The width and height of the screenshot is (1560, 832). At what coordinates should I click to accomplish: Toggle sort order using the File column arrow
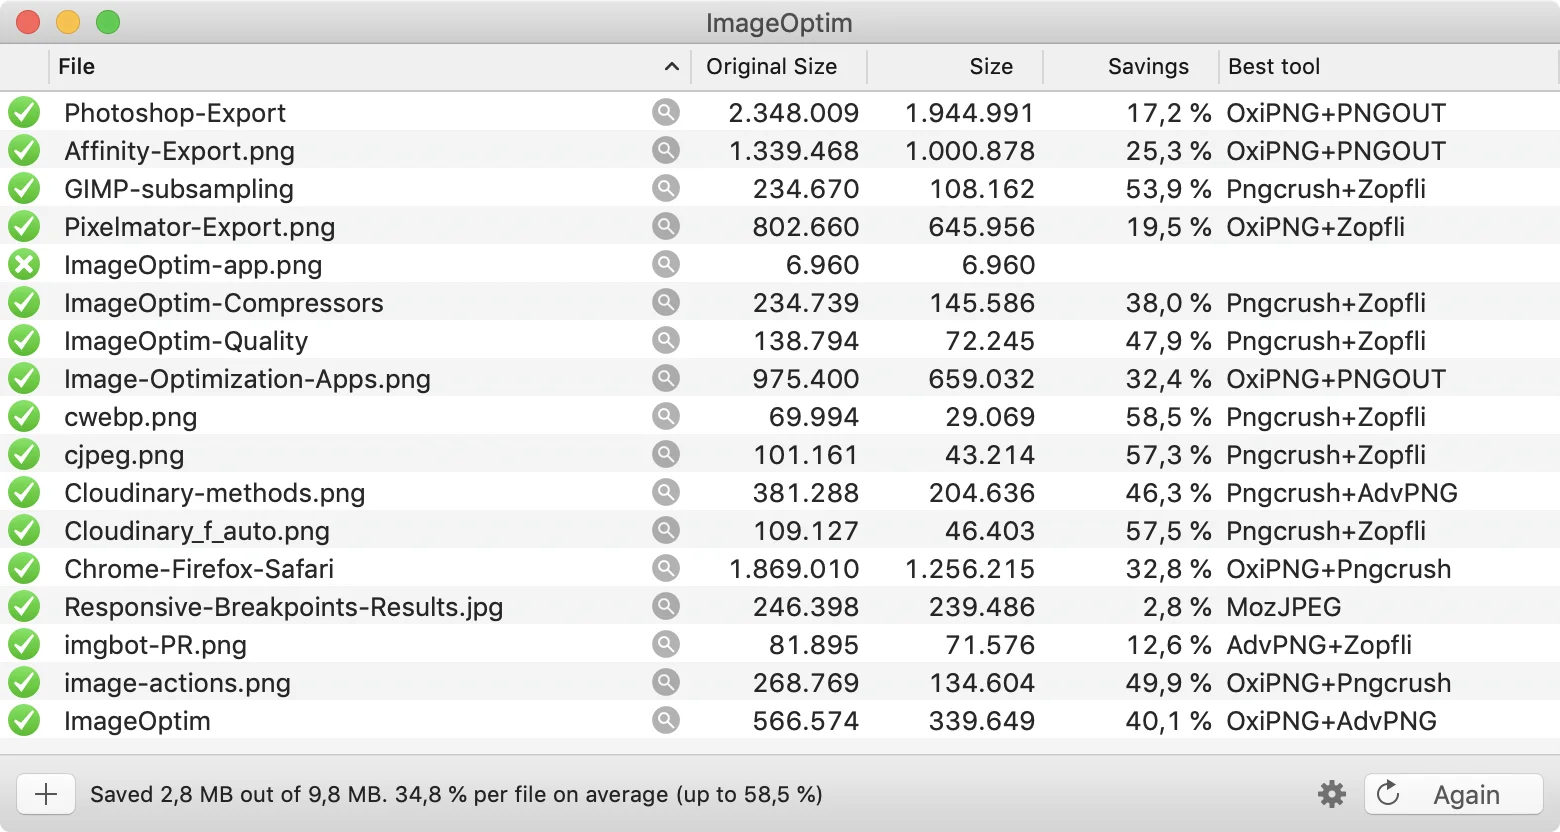click(672, 67)
